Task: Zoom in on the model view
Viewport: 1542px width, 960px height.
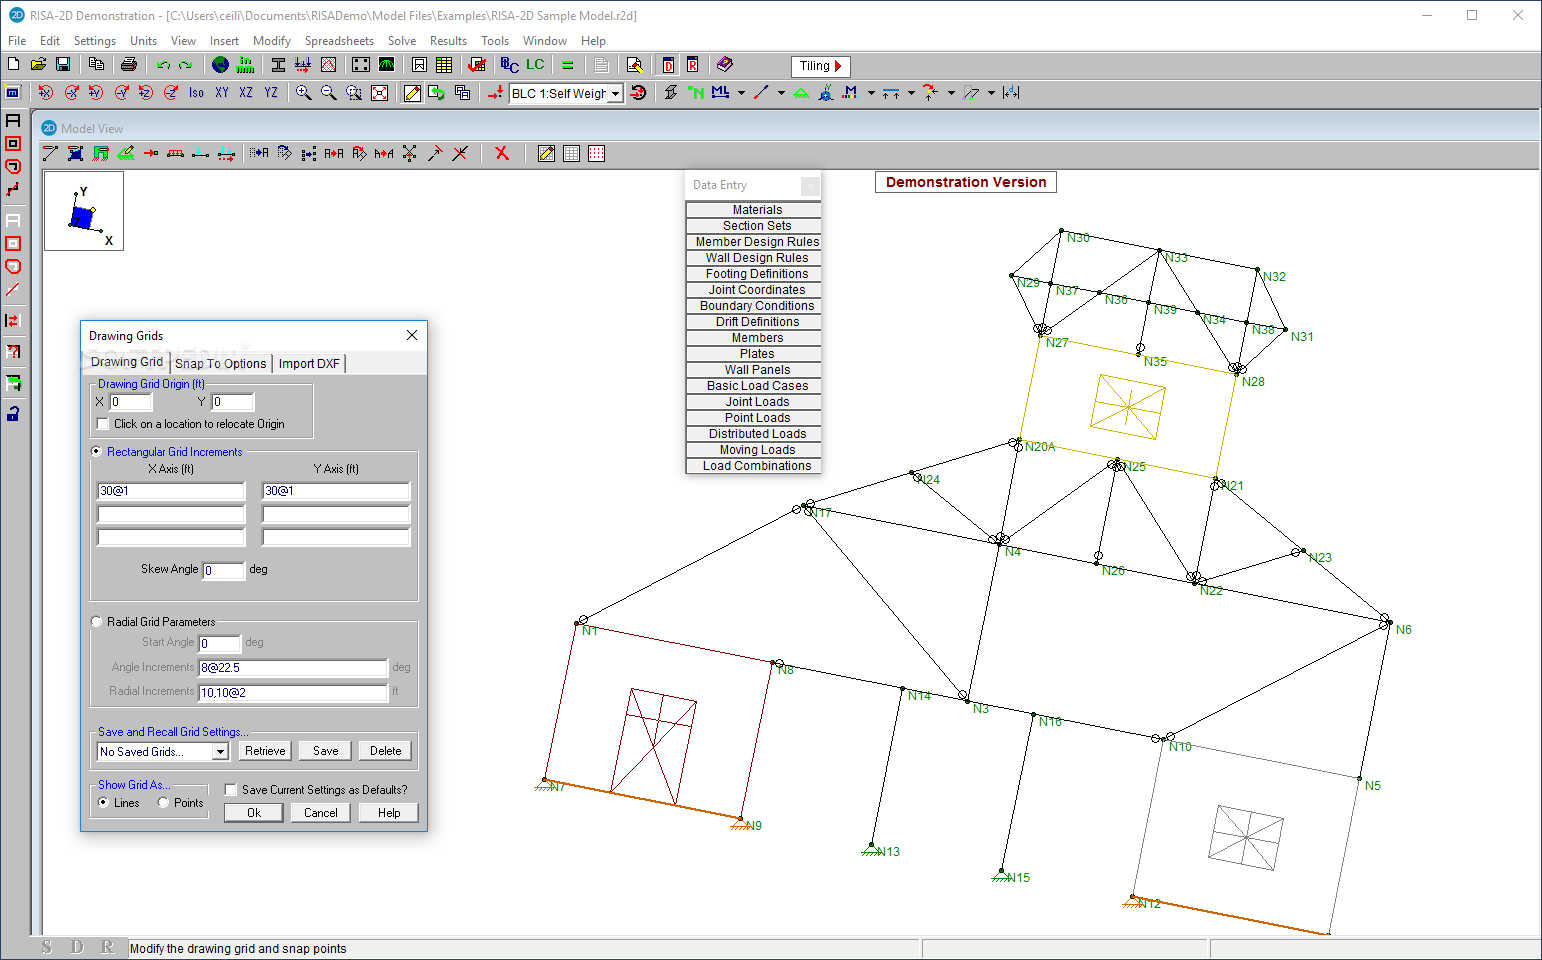Action: coord(303,93)
